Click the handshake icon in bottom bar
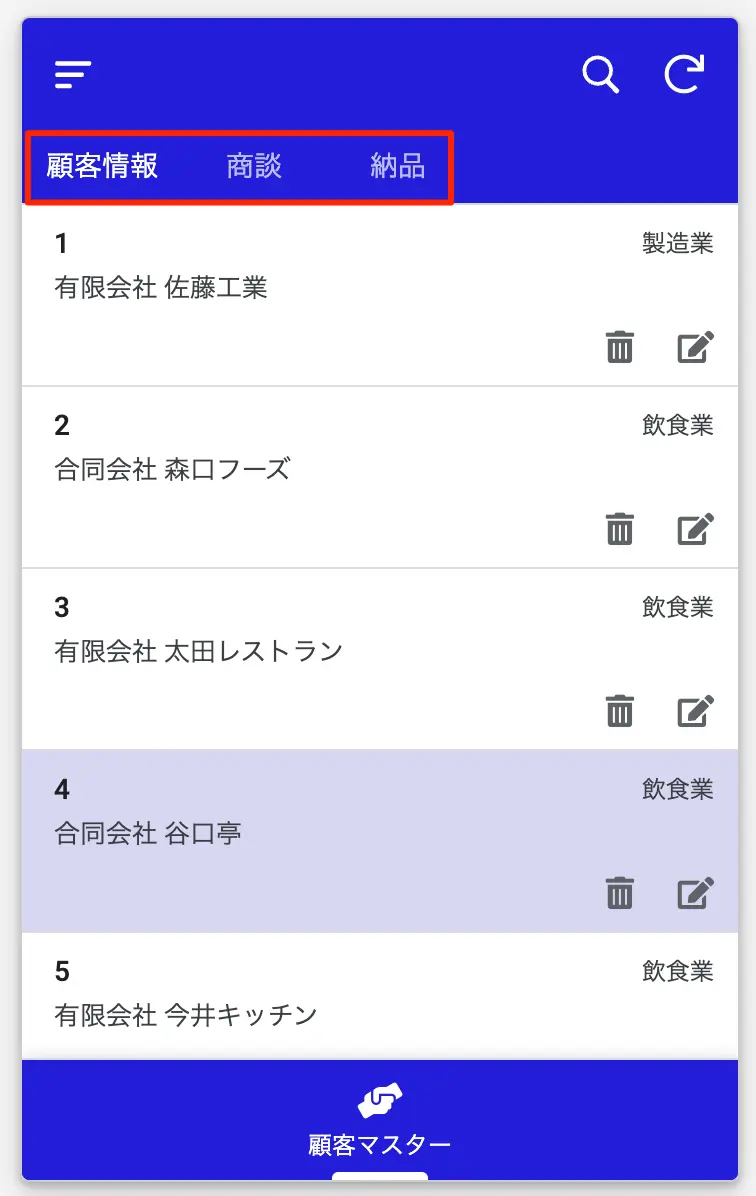Viewport: 756px width, 1196px height. [380, 1100]
